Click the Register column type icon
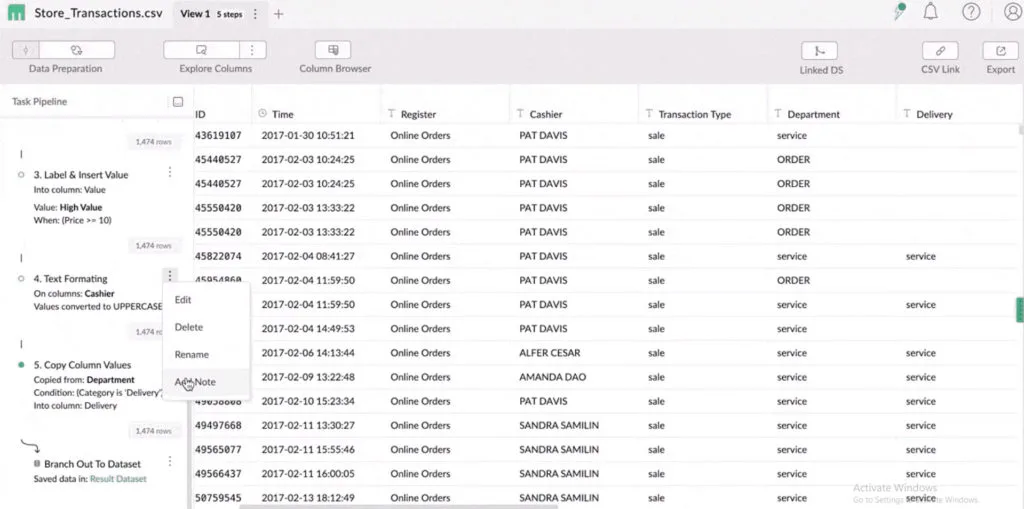The image size is (1024, 509). [x=391, y=114]
